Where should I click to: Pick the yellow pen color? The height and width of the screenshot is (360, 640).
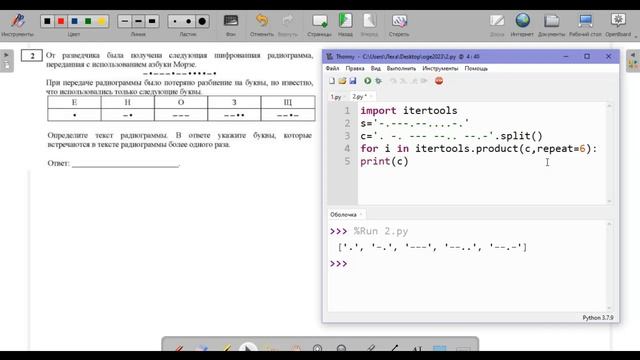101,21
